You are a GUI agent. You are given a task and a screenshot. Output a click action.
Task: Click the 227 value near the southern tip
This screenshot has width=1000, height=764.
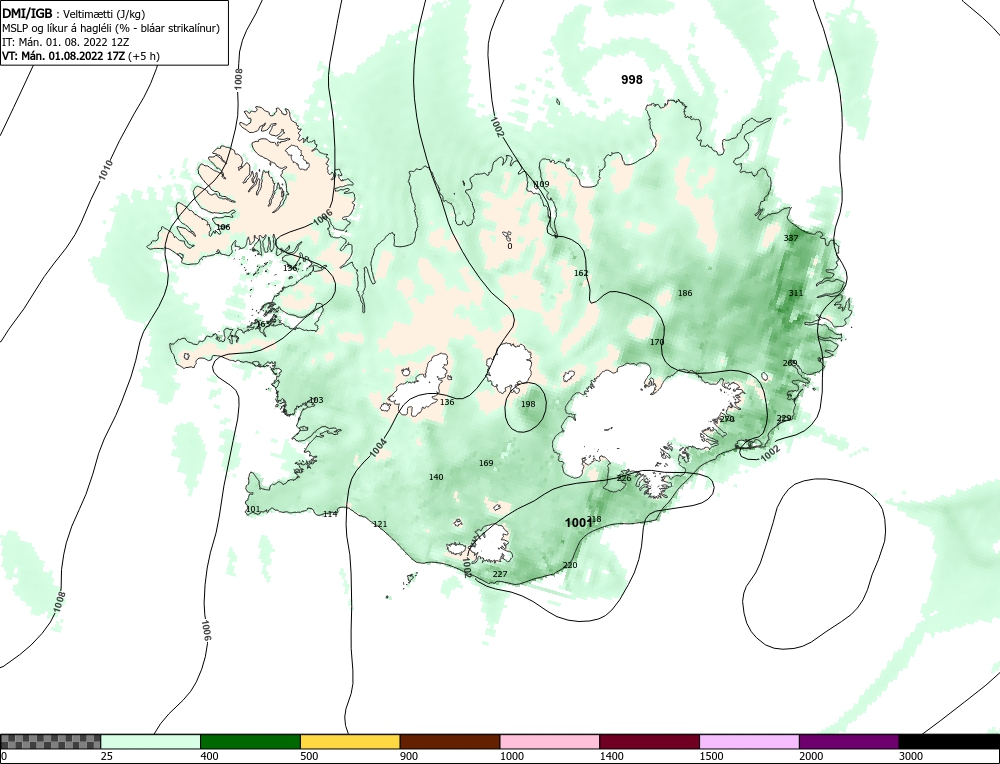tap(500, 574)
